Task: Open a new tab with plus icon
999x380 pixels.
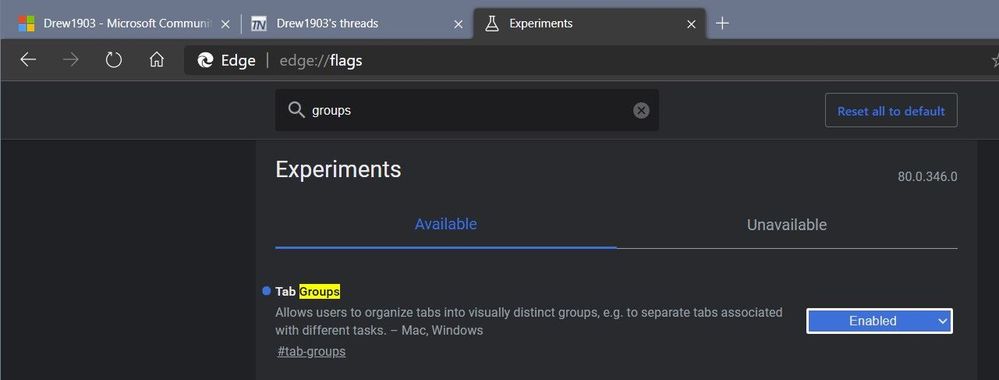Action: pyautogui.click(x=722, y=24)
